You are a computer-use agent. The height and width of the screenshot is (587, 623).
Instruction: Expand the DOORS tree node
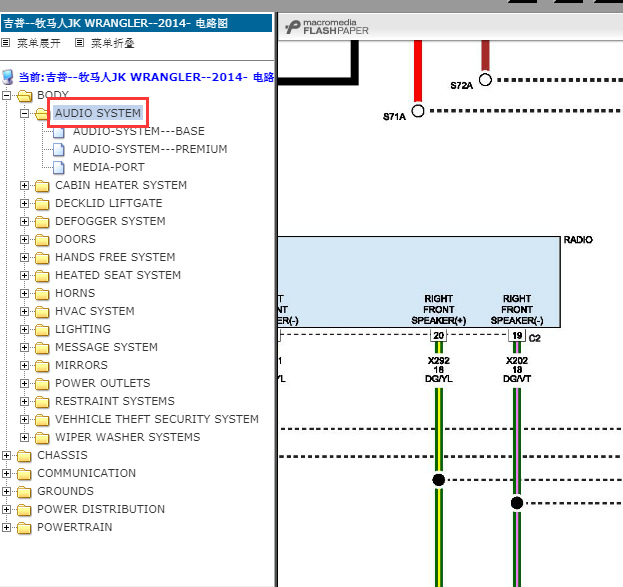coord(25,240)
